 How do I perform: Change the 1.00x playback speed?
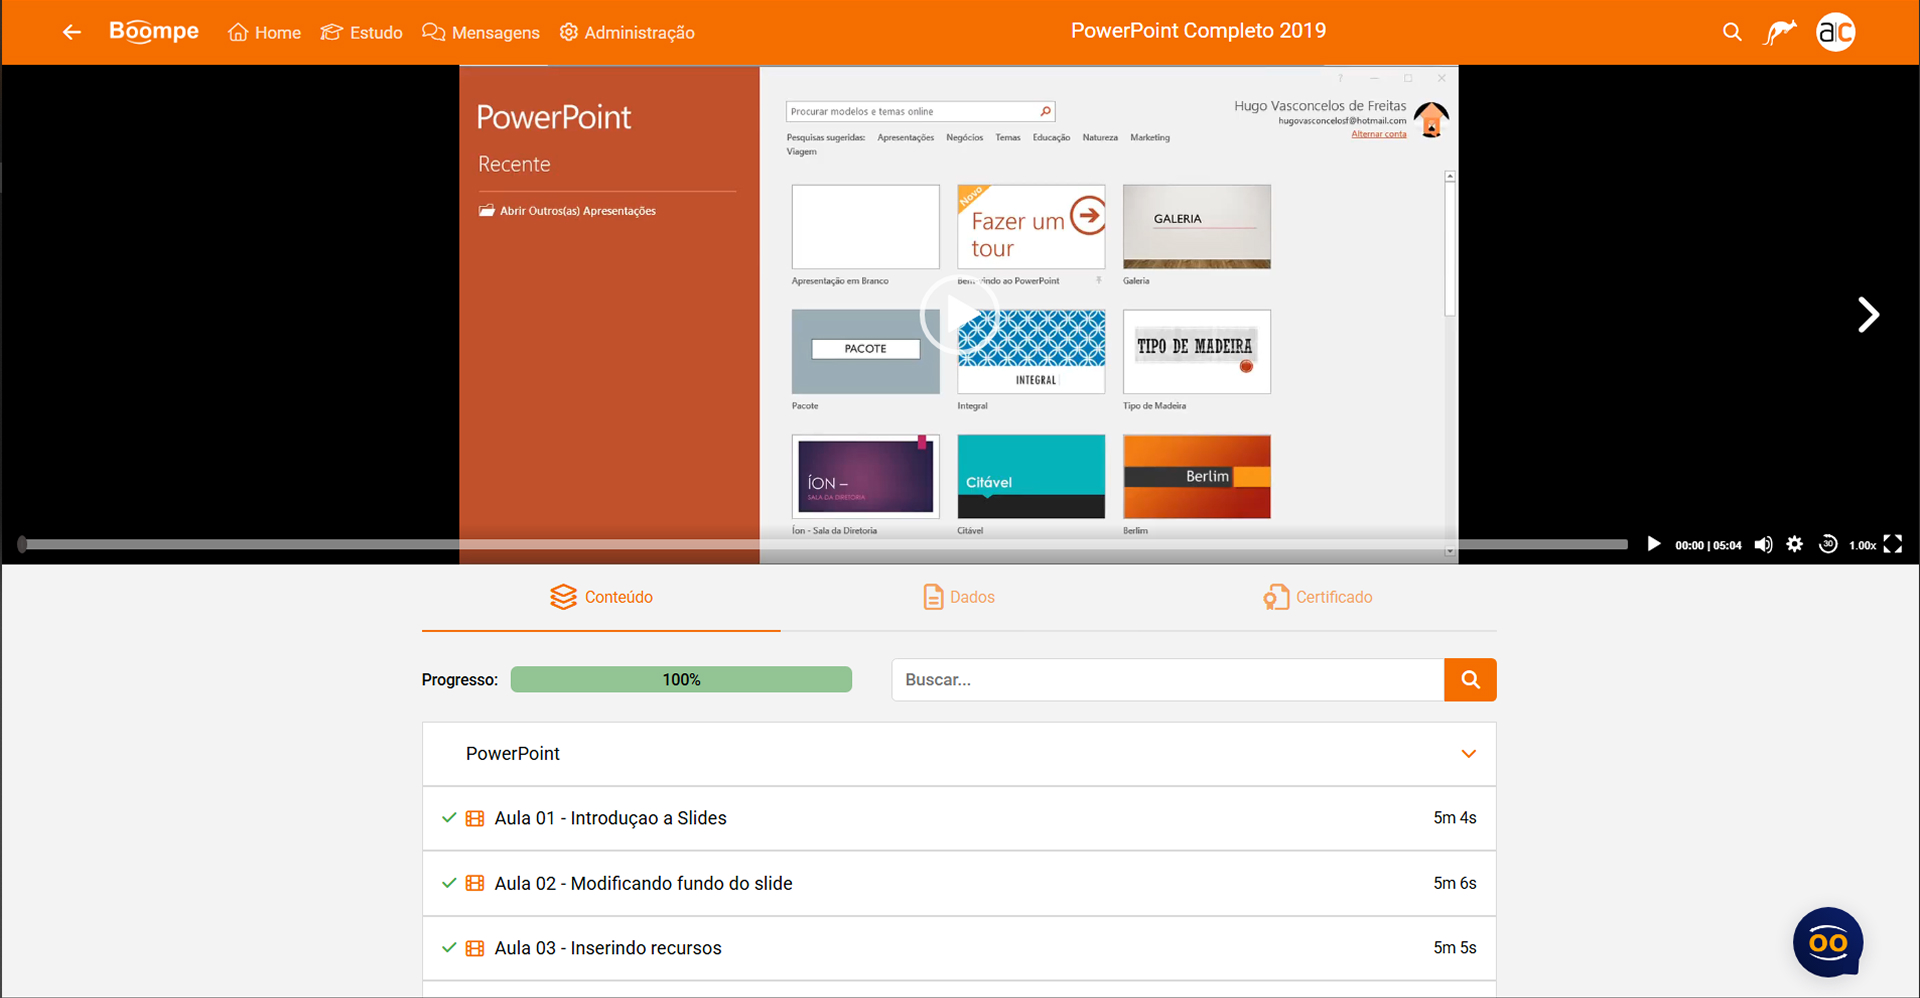1862,545
